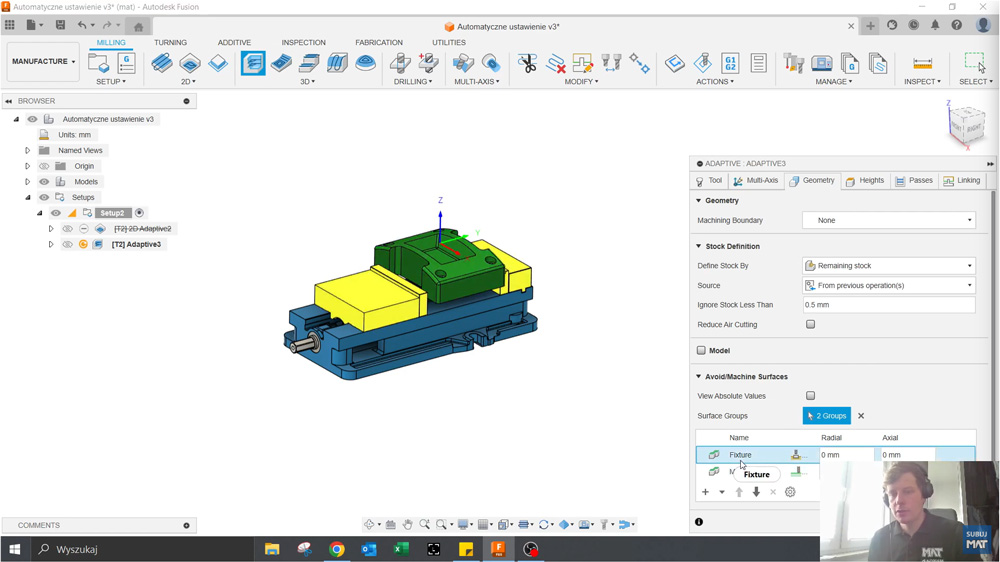Screen dimensions: 1000x562
Task: Open the TURNING ribbon tab
Action: (170, 43)
